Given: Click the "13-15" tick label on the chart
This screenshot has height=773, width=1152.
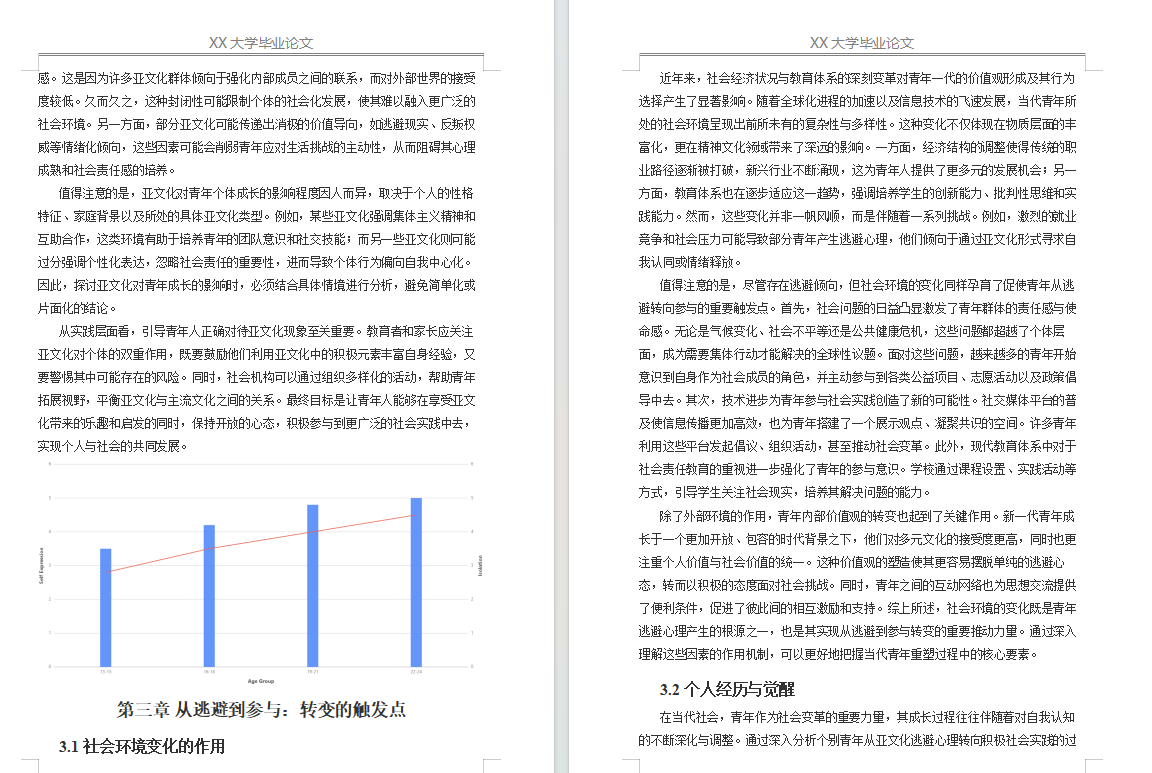Looking at the screenshot, I should tap(106, 672).
